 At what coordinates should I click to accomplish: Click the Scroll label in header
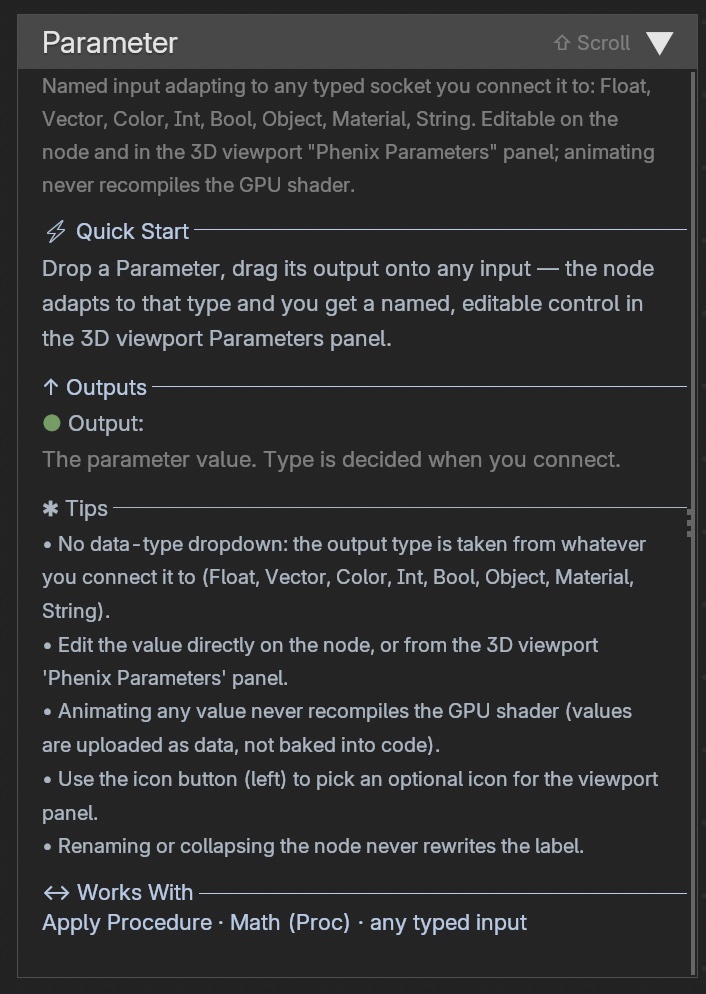click(603, 42)
